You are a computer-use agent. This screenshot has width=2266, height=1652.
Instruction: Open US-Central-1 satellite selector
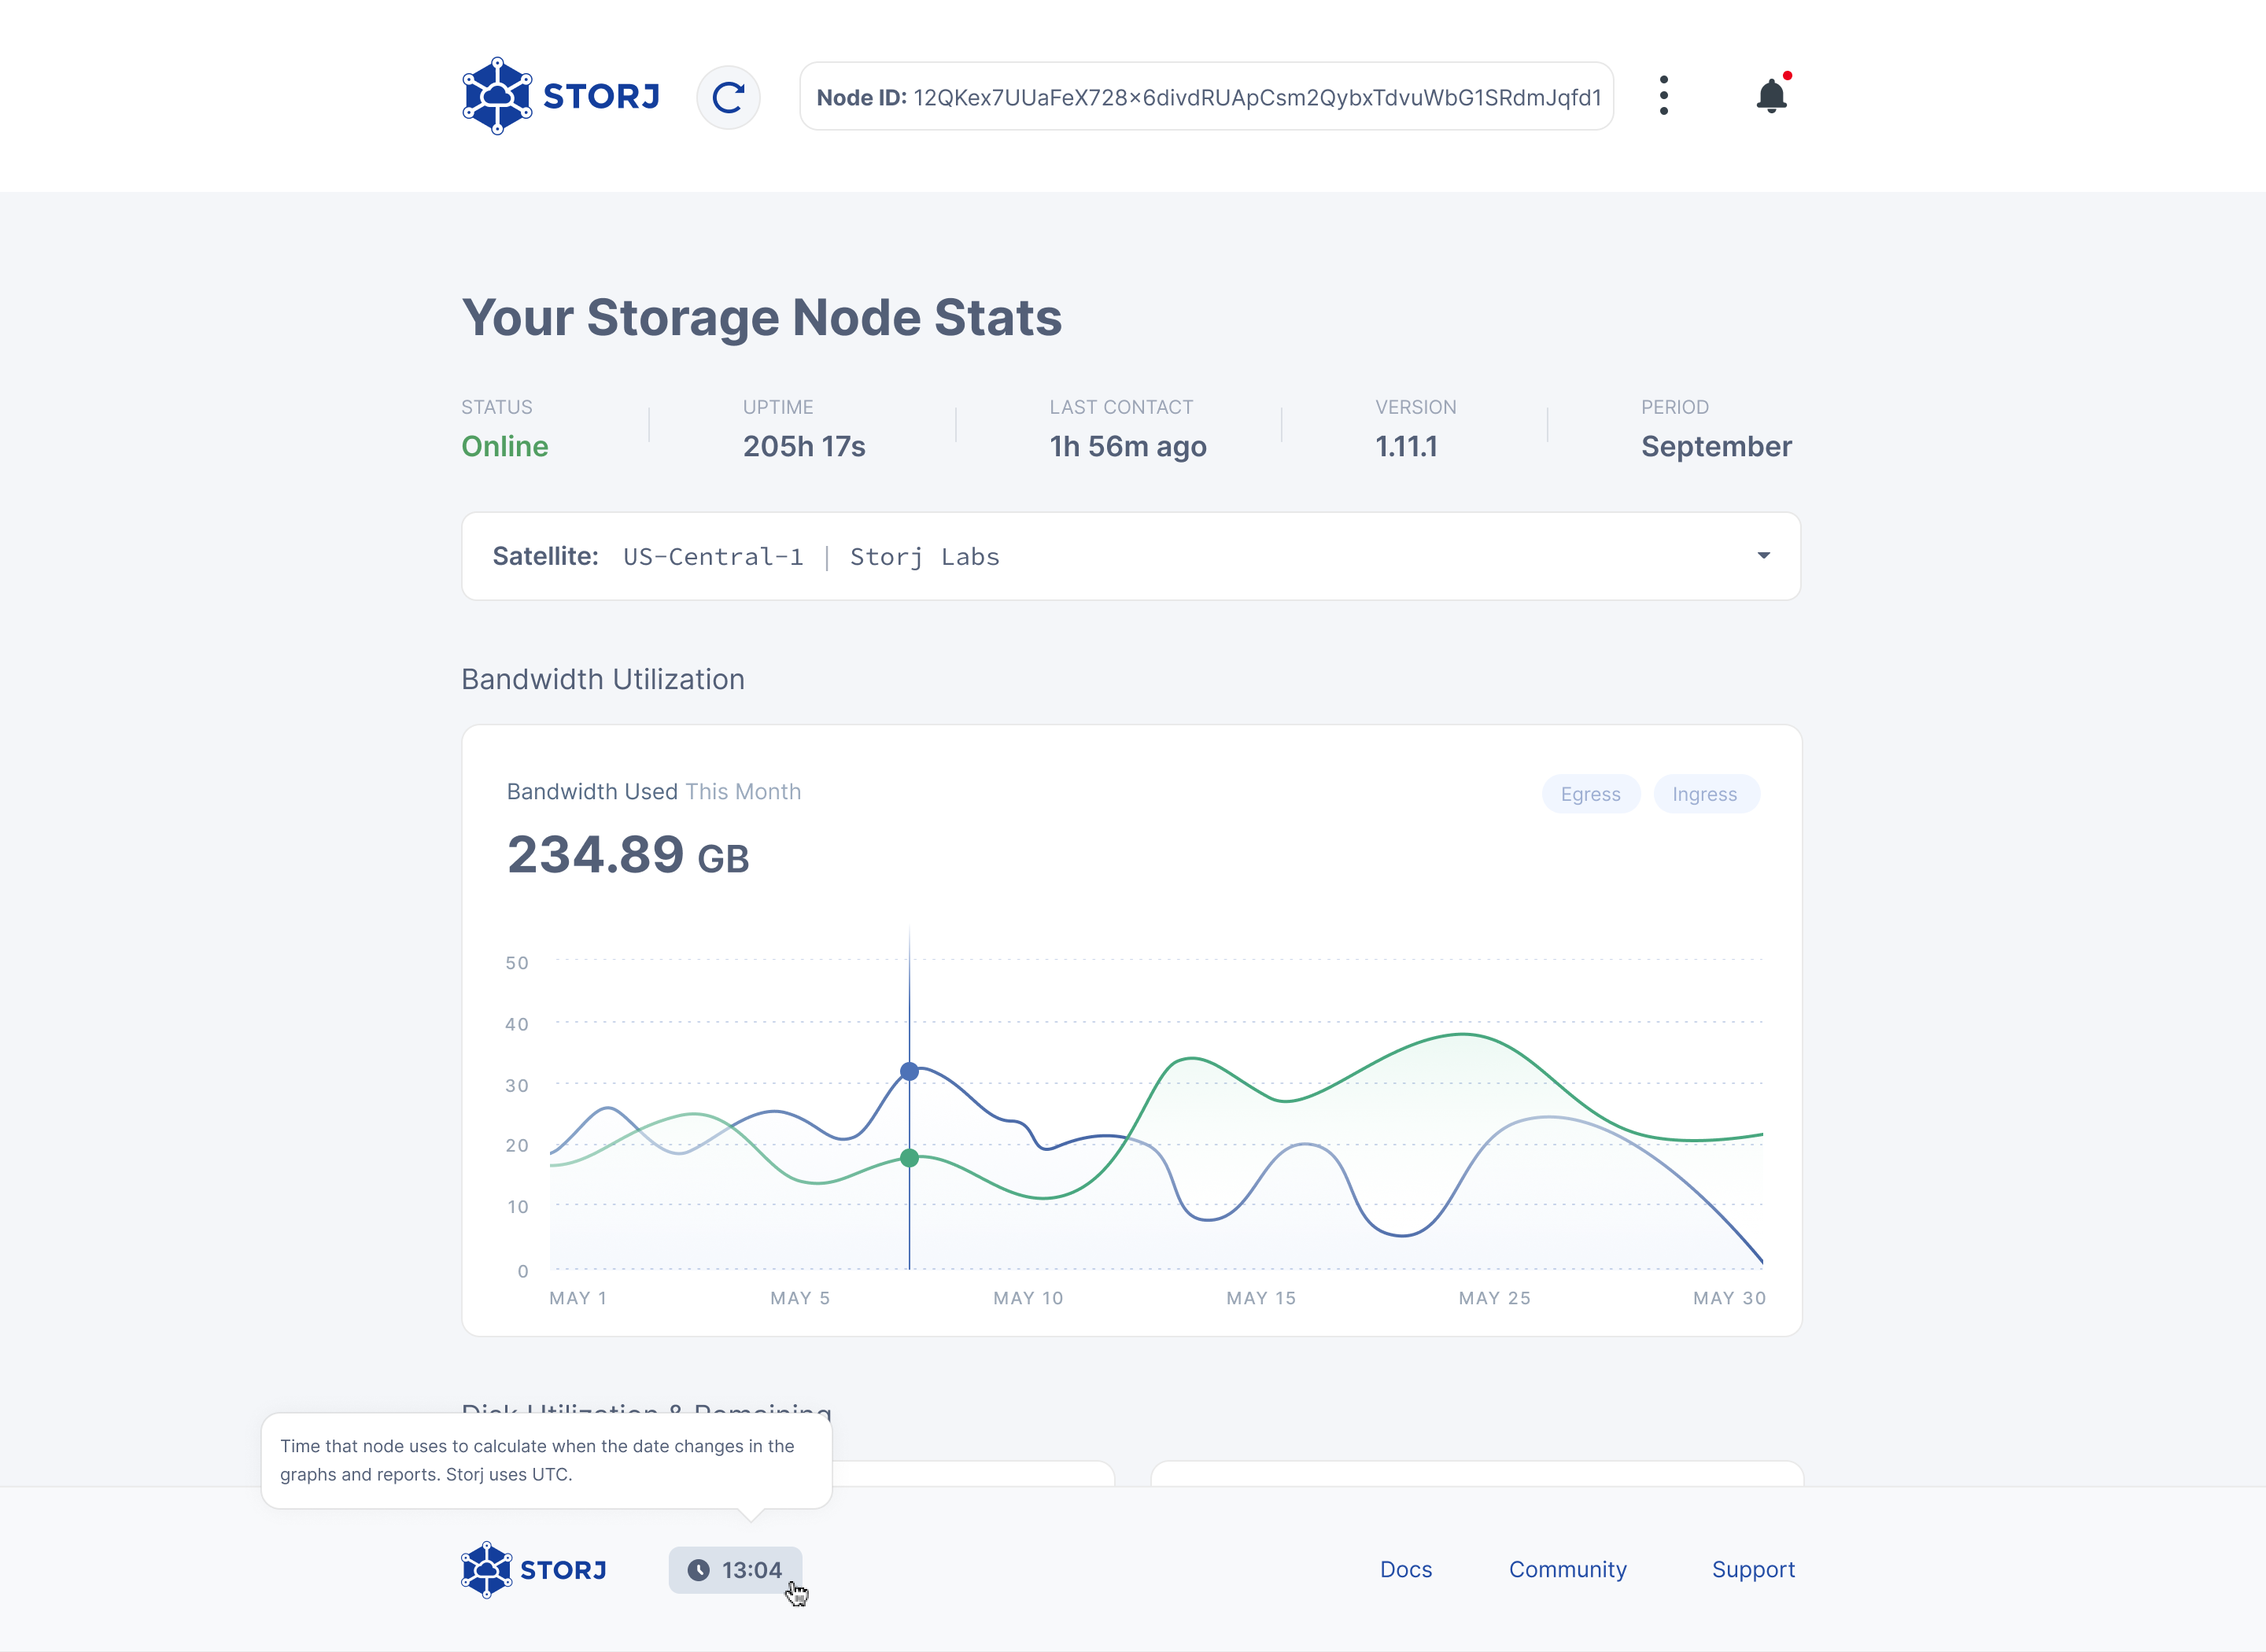tap(810, 557)
